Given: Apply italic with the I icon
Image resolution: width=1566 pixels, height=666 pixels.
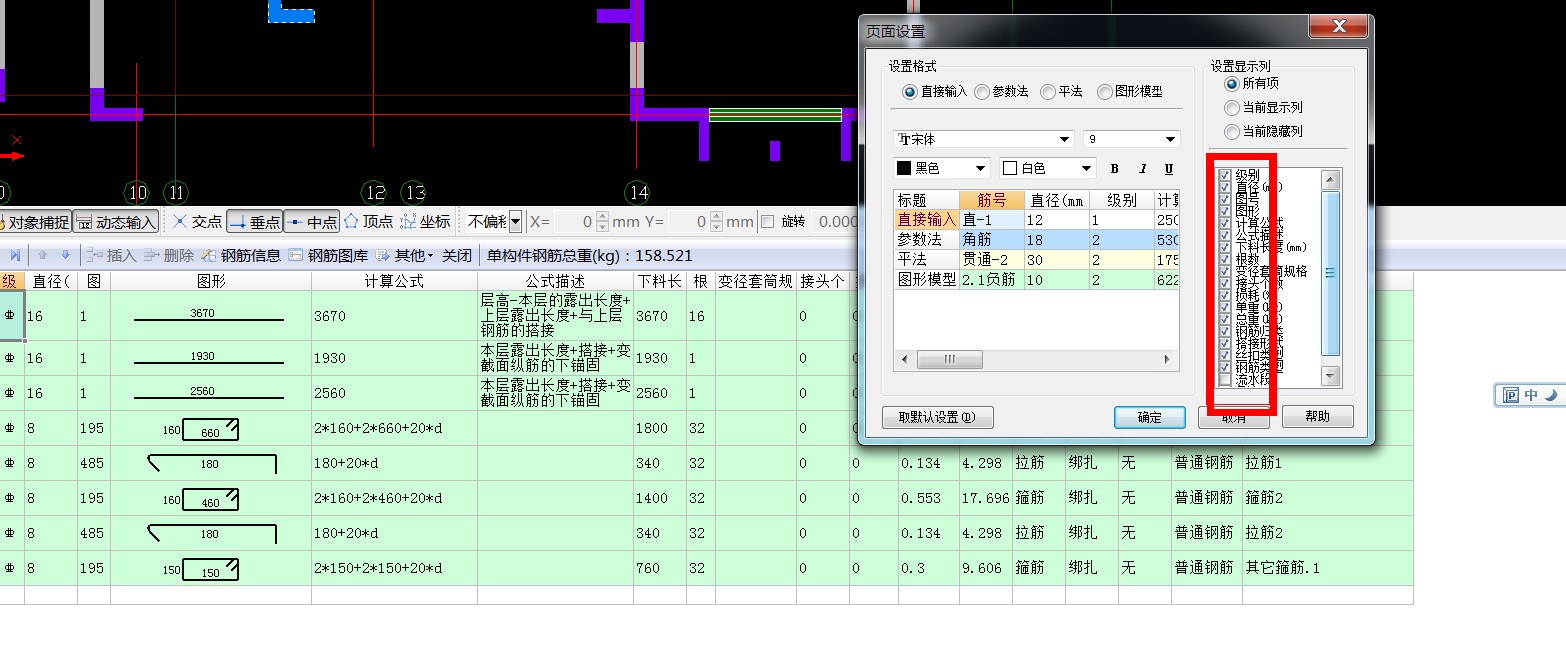Looking at the screenshot, I should [x=1142, y=169].
